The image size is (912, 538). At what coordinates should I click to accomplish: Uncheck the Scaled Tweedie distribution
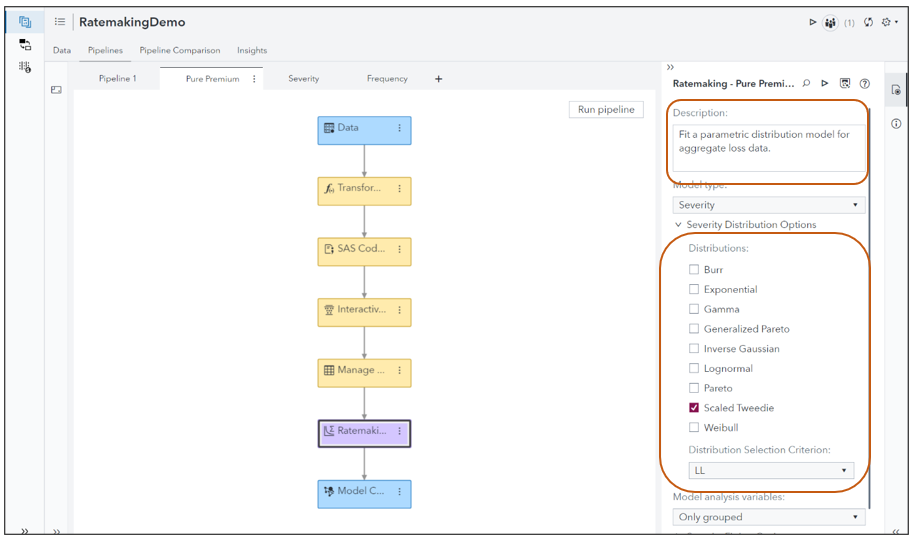tap(694, 408)
